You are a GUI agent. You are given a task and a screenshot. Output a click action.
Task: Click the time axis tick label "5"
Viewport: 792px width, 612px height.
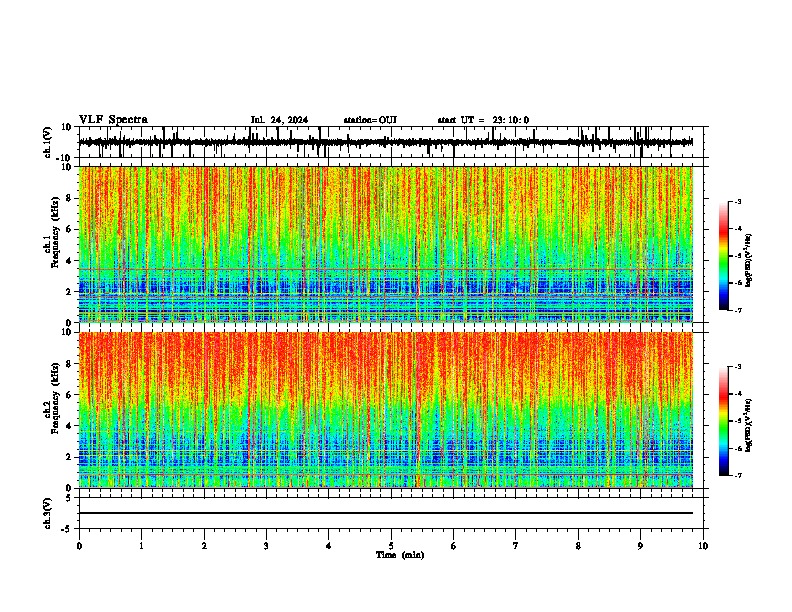[x=391, y=546]
